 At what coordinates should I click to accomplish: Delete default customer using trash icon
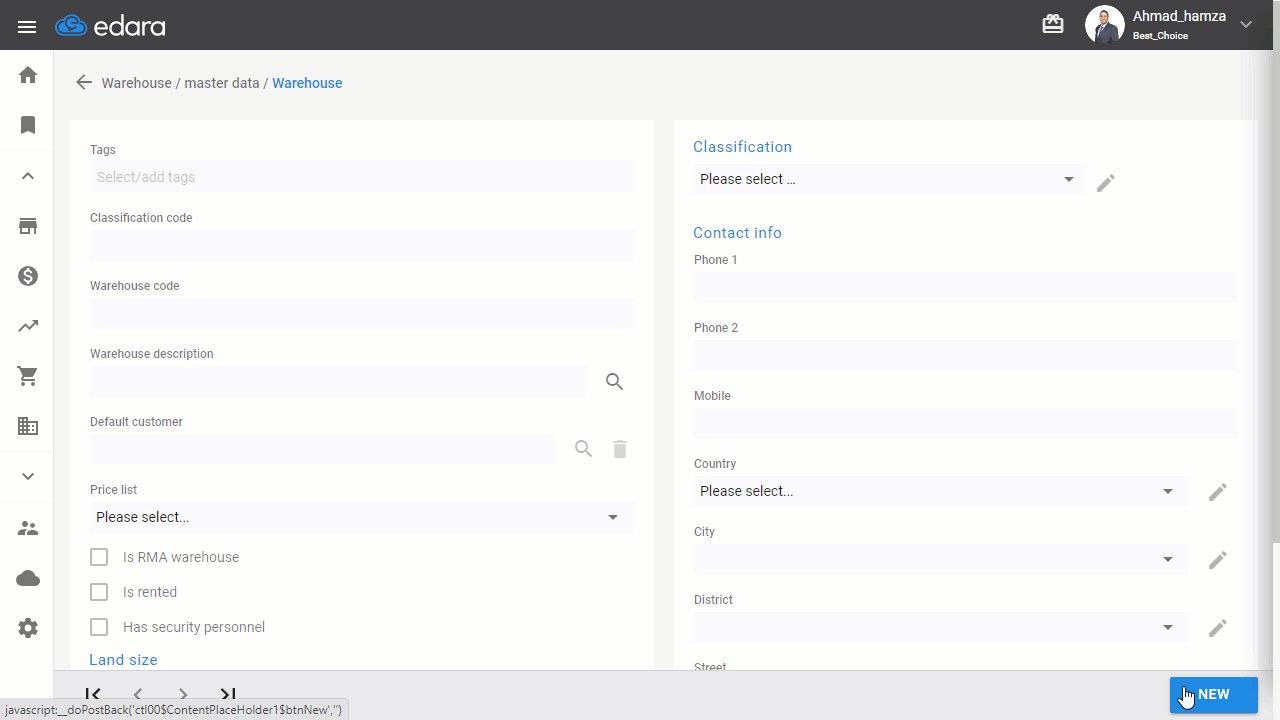click(x=620, y=449)
